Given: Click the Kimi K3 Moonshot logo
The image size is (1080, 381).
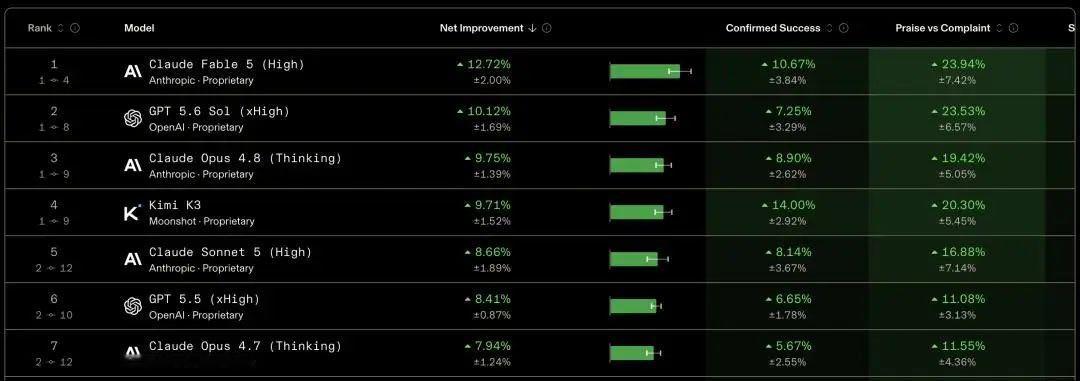Looking at the screenshot, I should [132, 212].
